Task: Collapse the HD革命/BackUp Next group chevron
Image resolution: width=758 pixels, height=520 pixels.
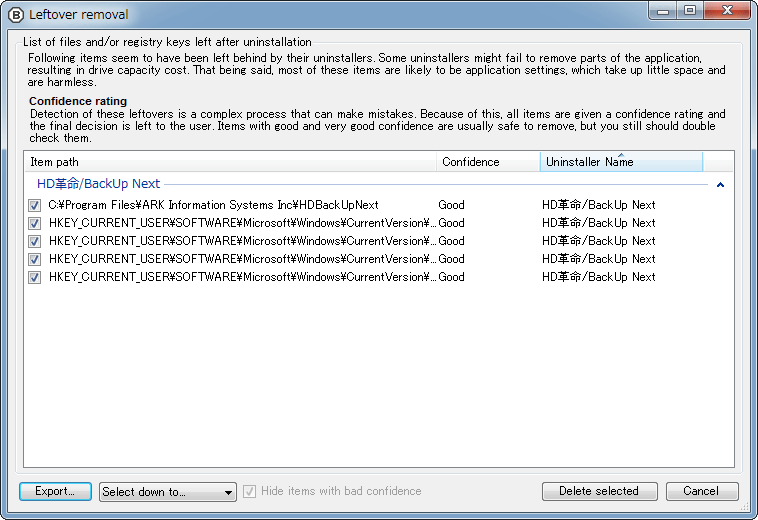Action: (720, 185)
